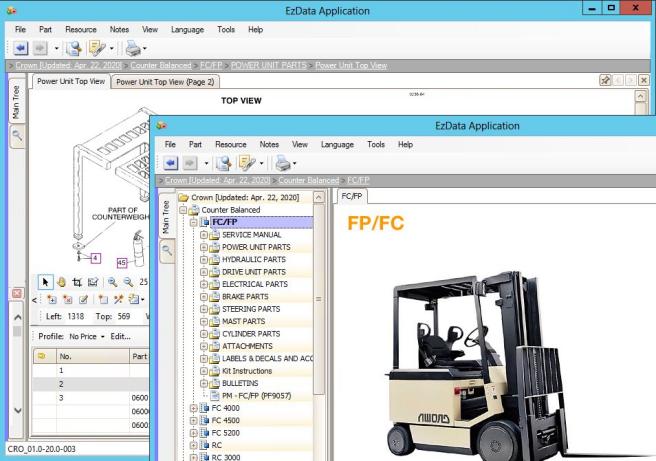
Task: Select the crop tool in the diagram toolbar
Action: [79, 283]
